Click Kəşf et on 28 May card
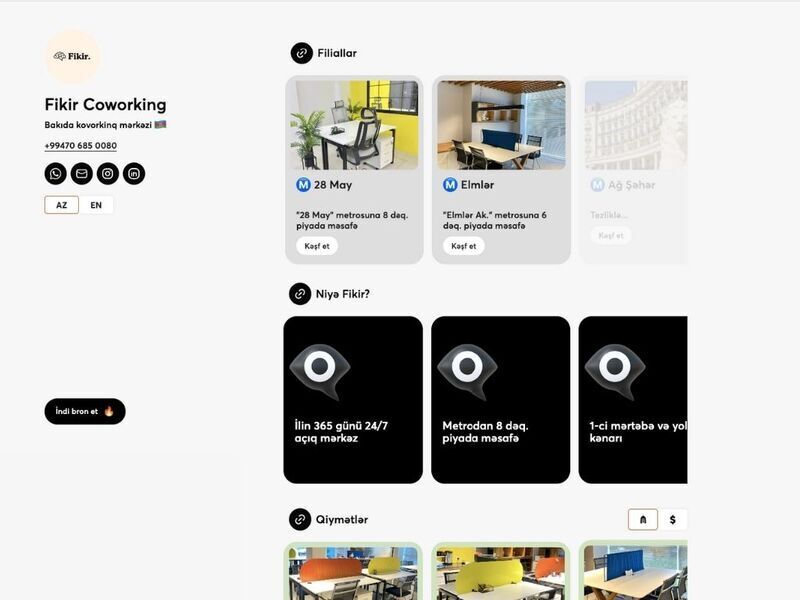The width and height of the screenshot is (800, 600). pos(317,246)
